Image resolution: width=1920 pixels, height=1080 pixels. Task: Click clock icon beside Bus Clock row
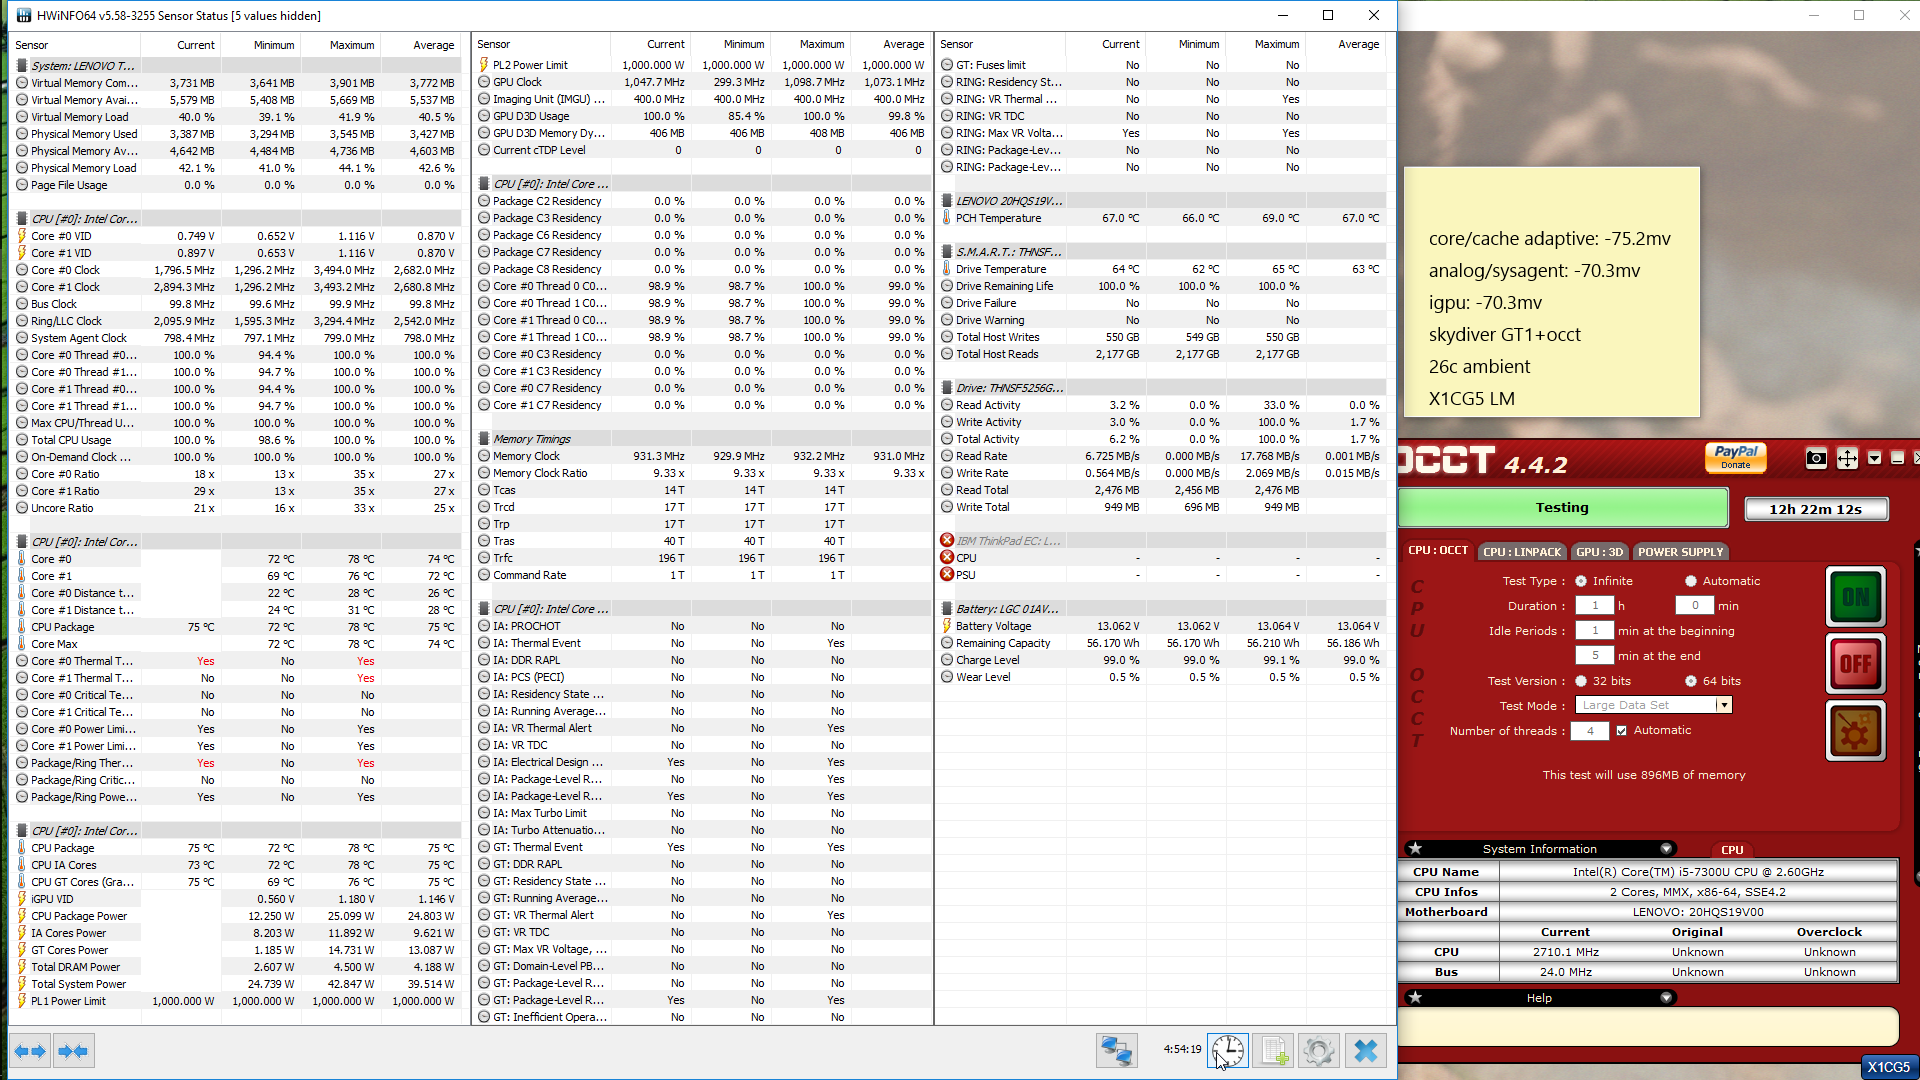(22, 304)
